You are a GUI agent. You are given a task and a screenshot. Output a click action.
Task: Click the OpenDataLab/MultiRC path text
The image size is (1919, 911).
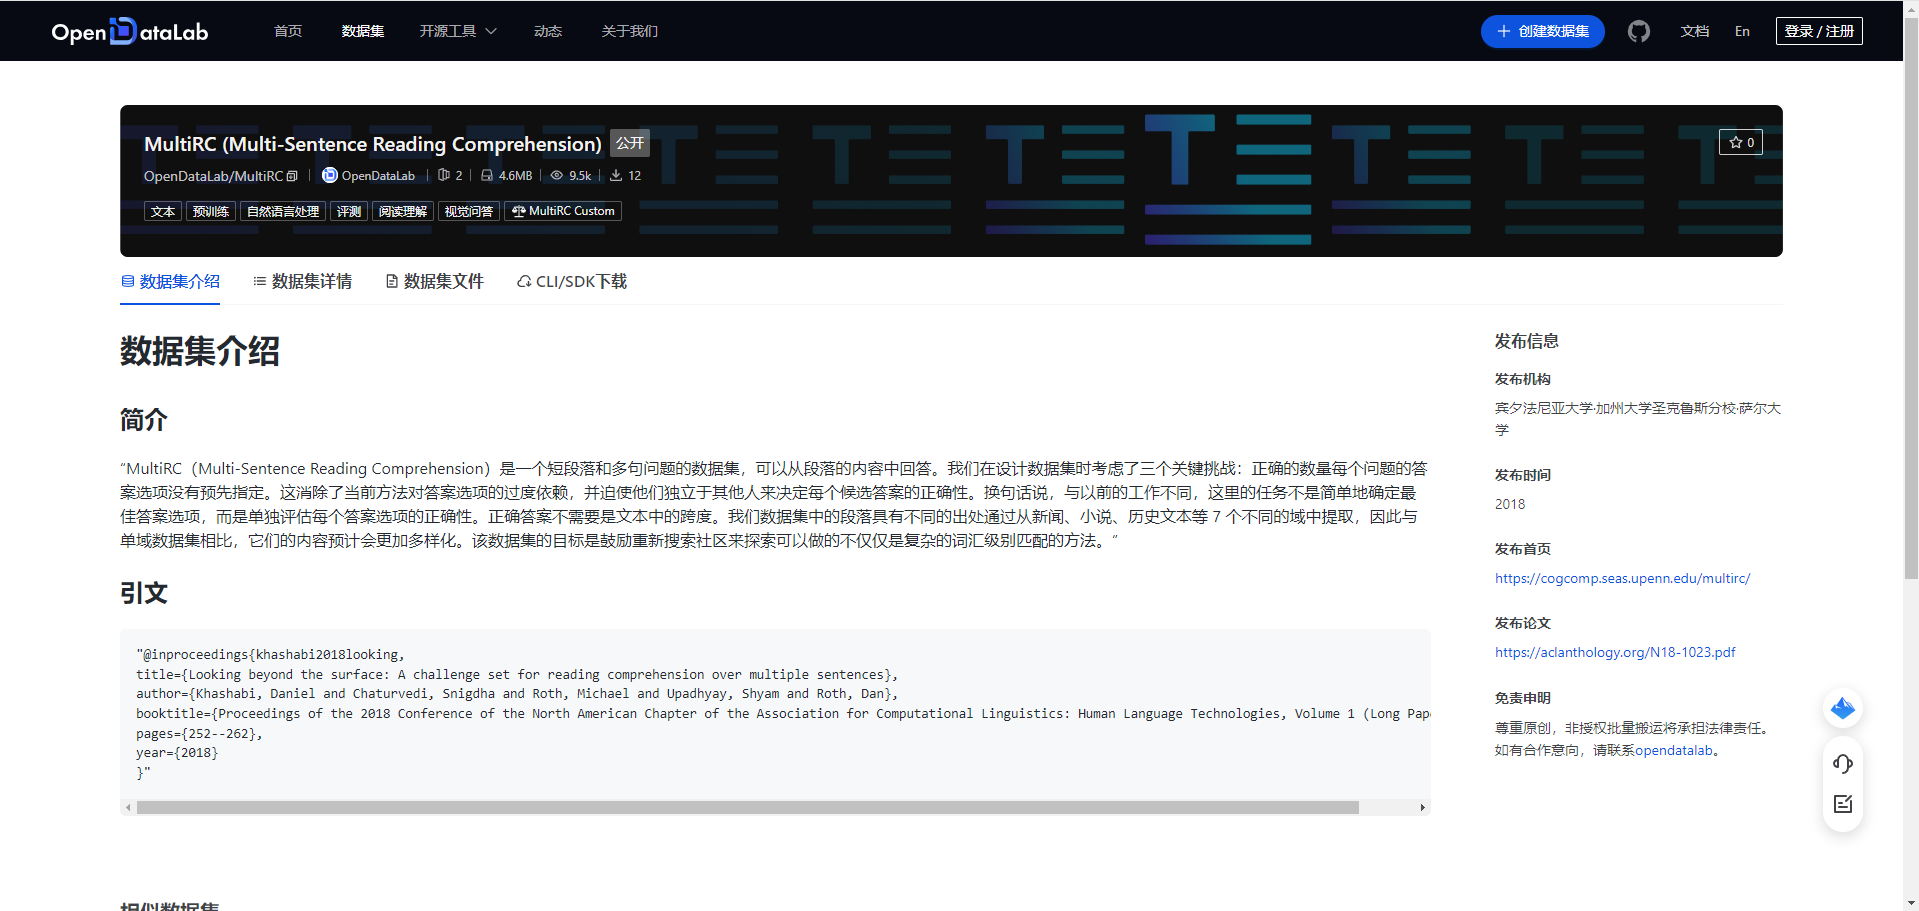213,176
